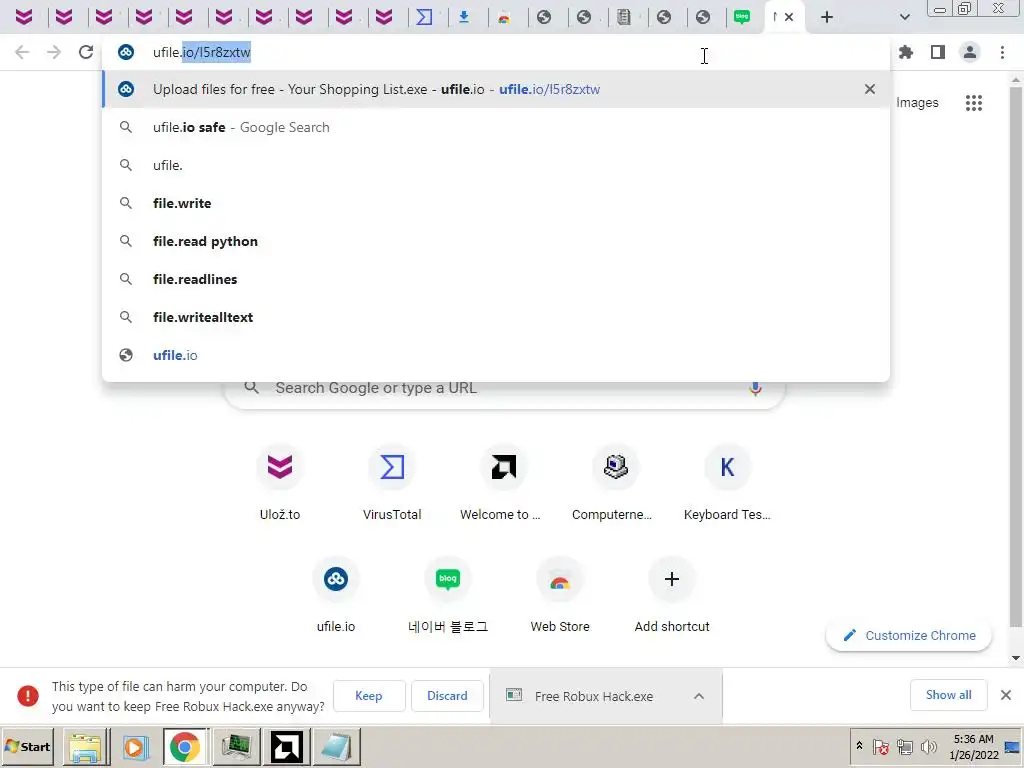Image resolution: width=1024 pixels, height=768 pixels.
Task: Discard the Free Robux Hack.exe download
Action: click(x=447, y=696)
